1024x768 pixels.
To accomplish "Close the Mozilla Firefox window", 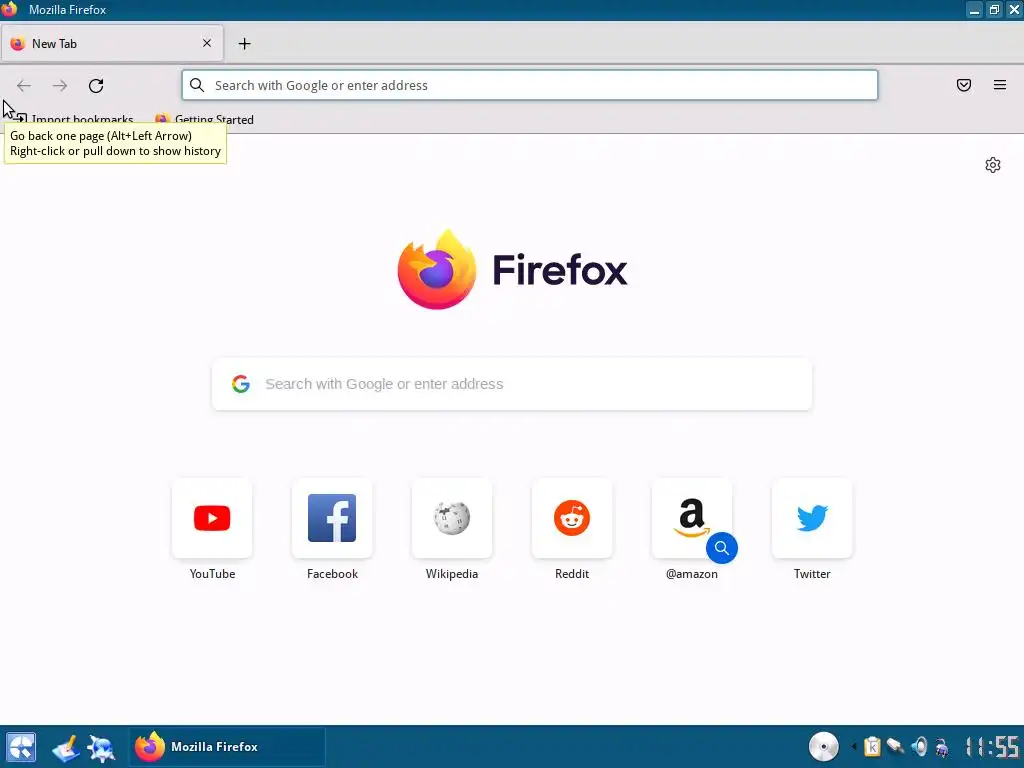I will pyautogui.click(x=1014, y=10).
